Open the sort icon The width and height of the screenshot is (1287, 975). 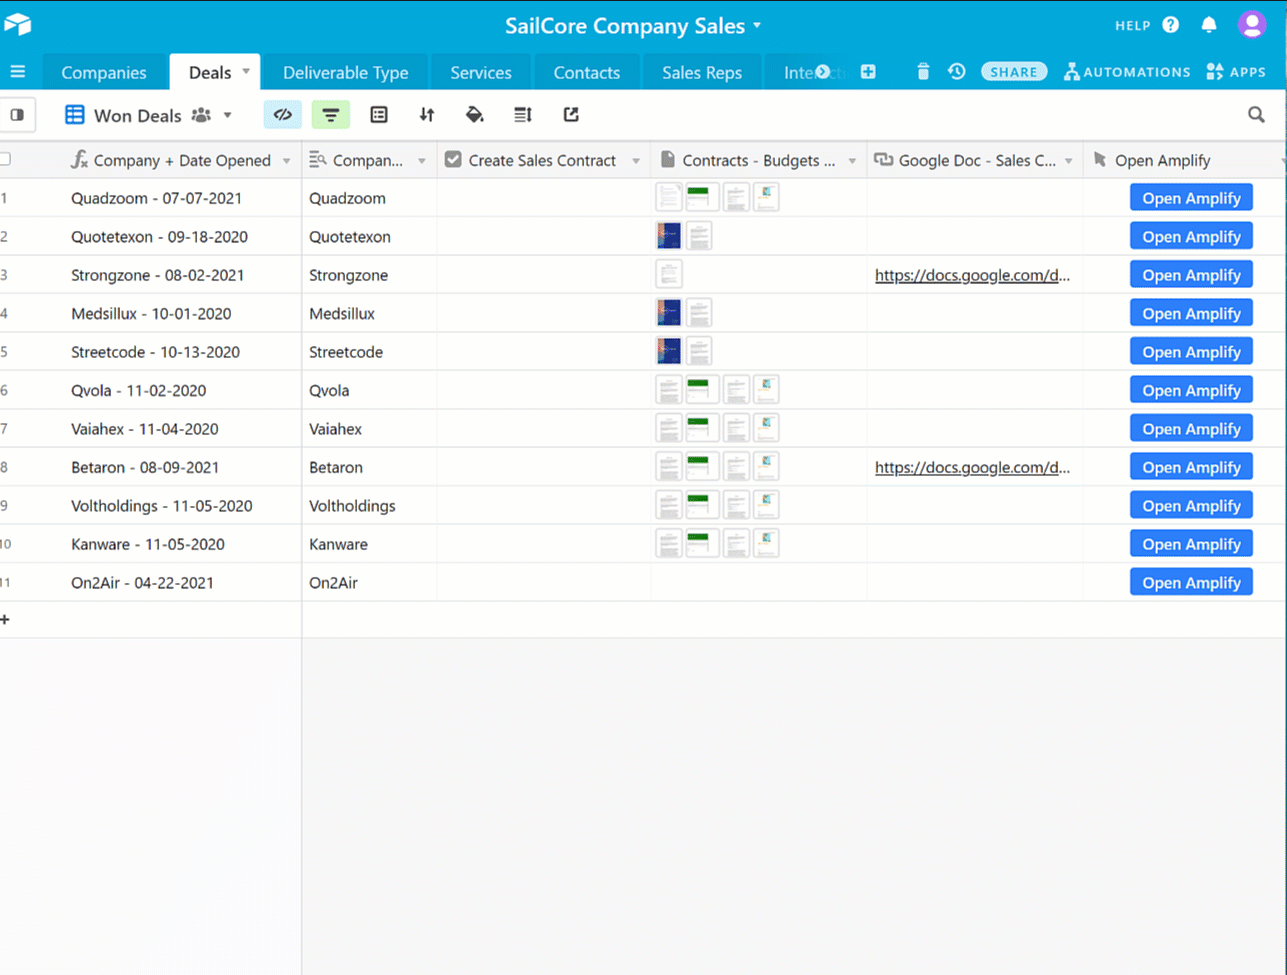pyautogui.click(x=427, y=115)
